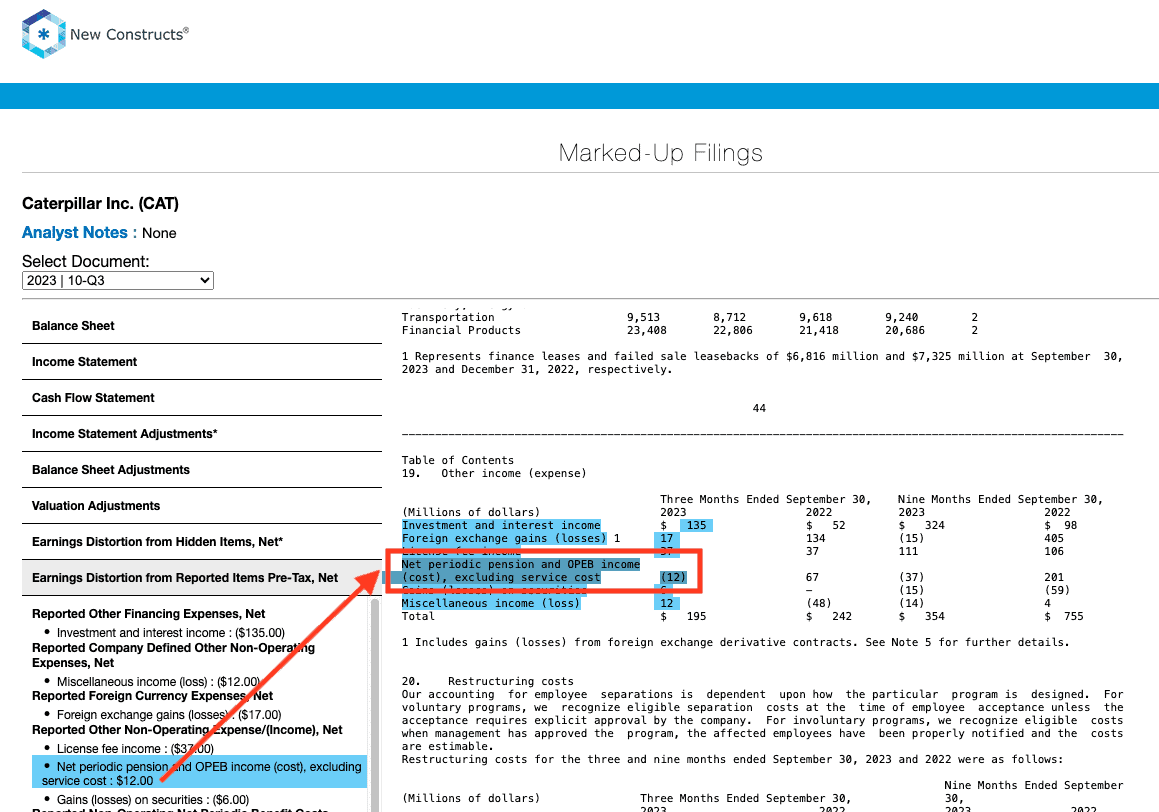
Task: Click the '19. Other income (expense)' heading
Action: 494,474
